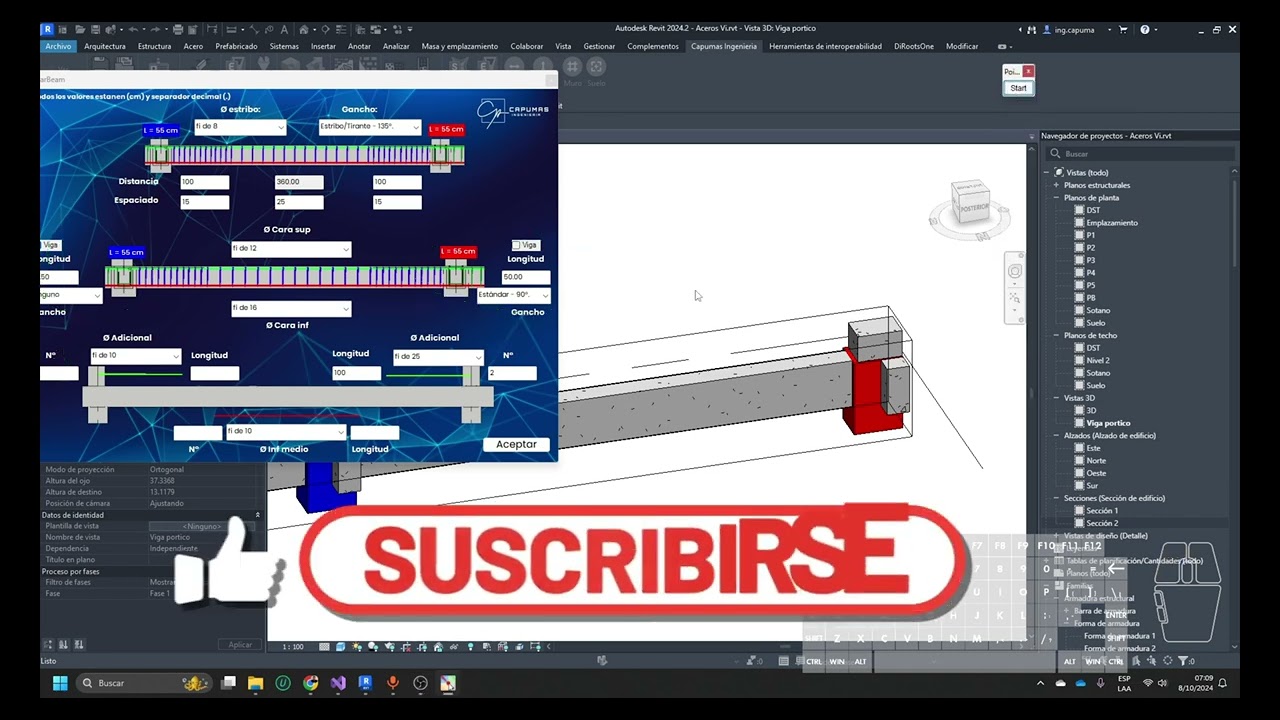
Task: Close the small 'Poi...' popup window
Action: coord(1028,71)
